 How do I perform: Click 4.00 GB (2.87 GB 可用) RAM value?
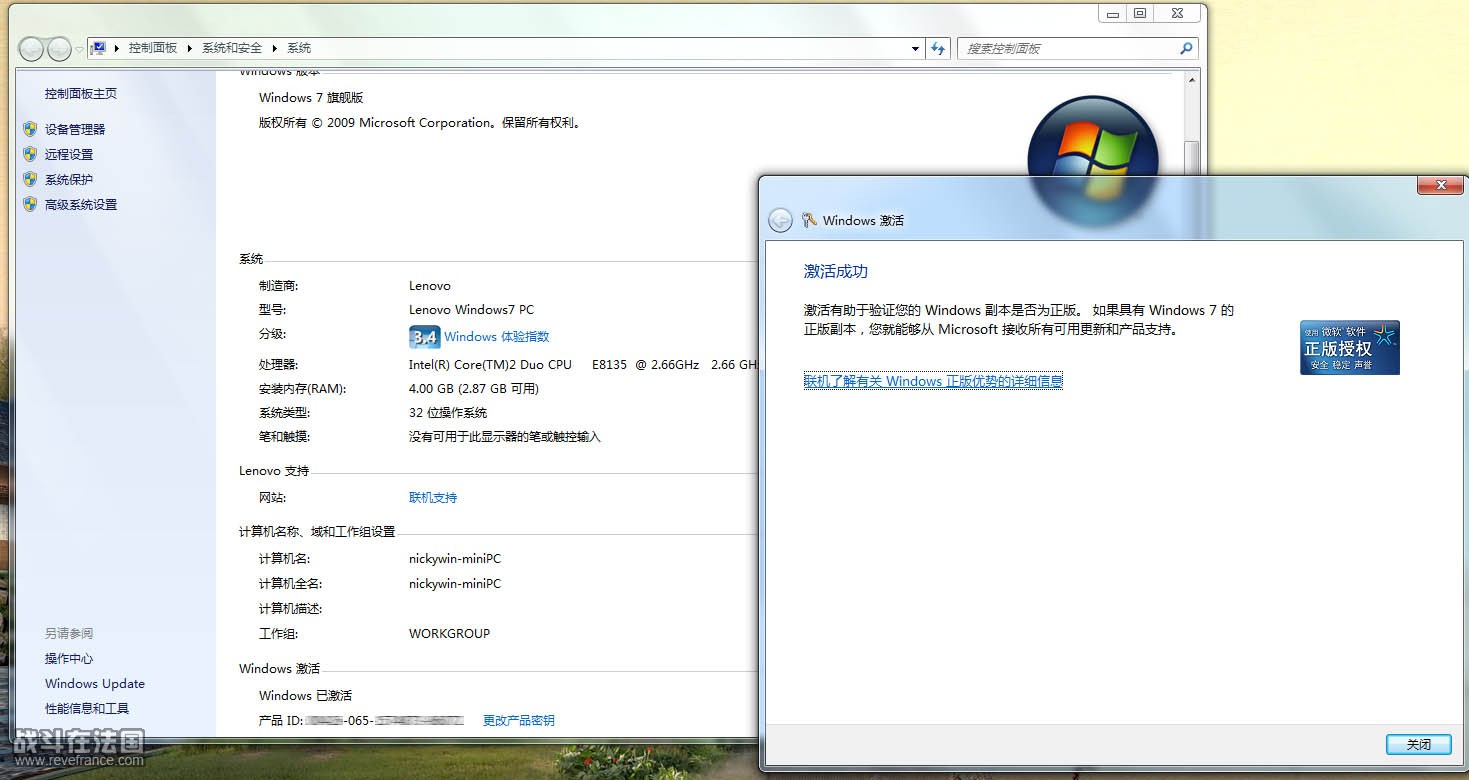[474, 388]
